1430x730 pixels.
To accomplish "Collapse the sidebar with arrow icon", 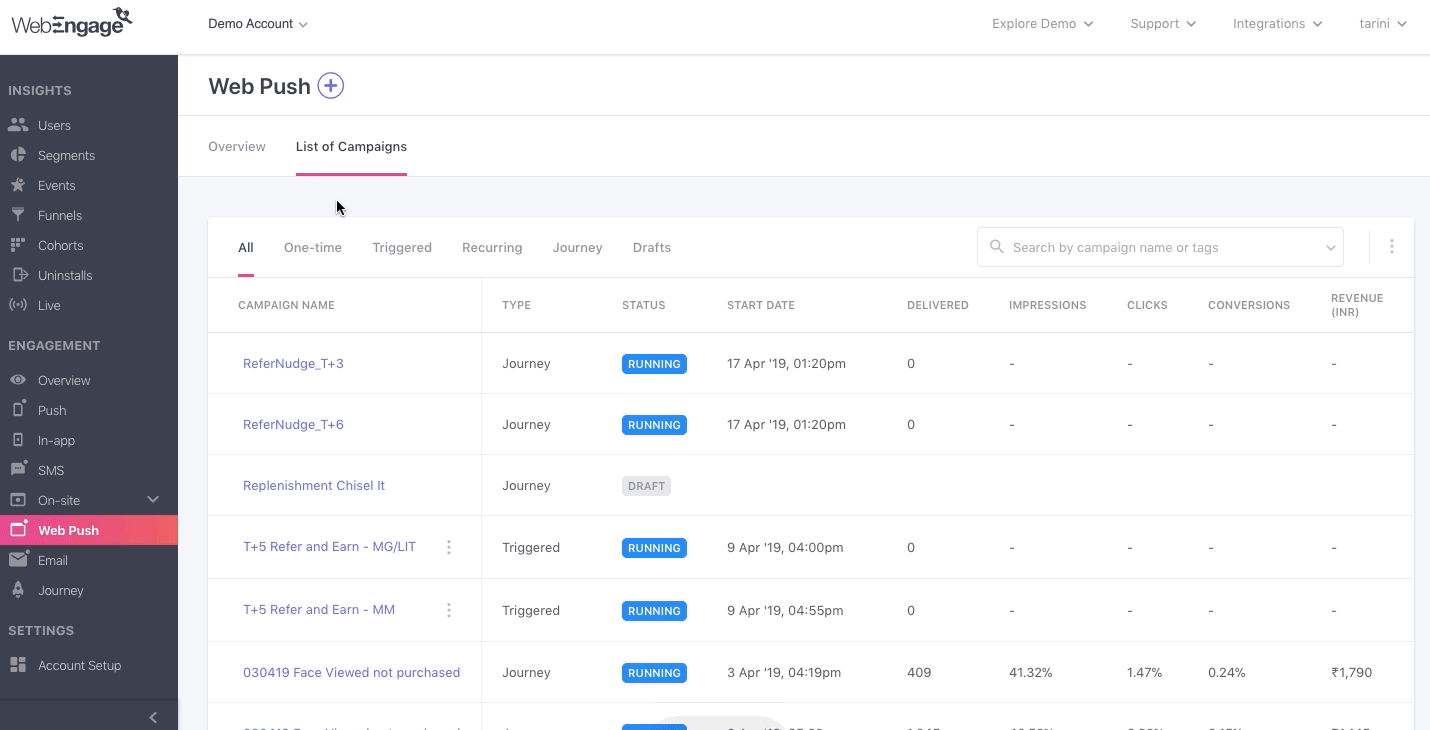I will coord(153,717).
